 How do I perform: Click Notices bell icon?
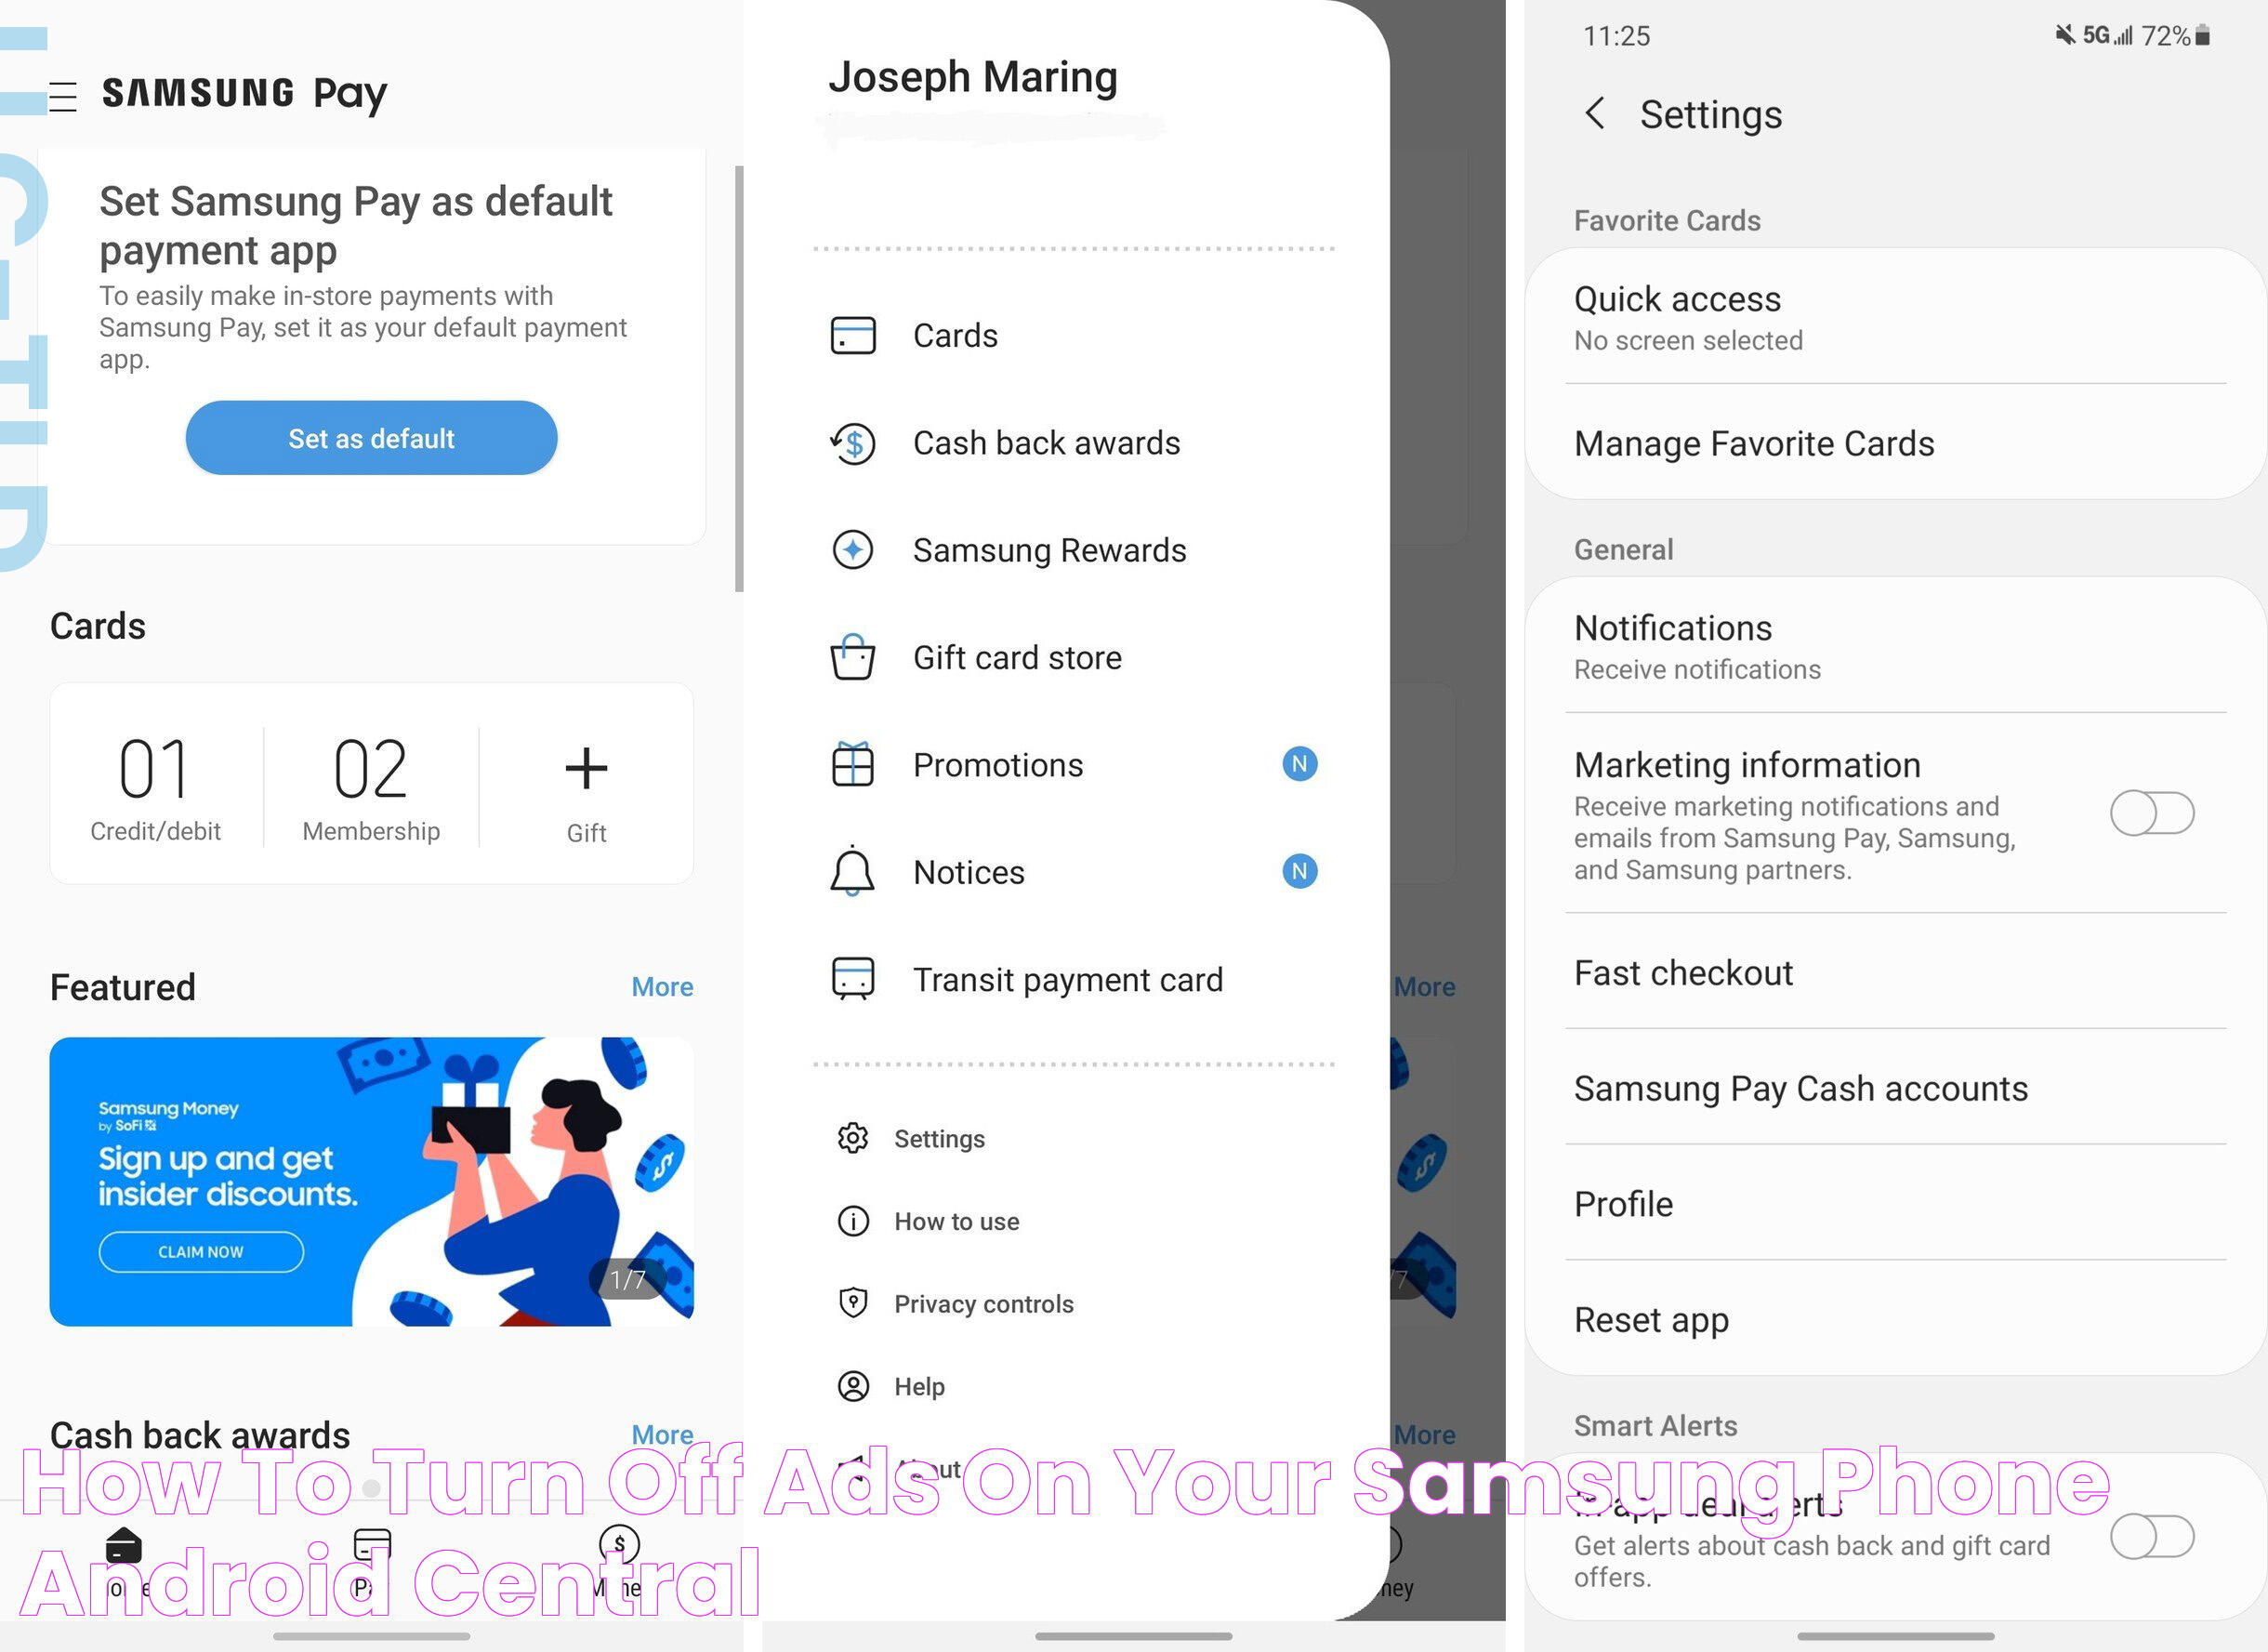(852, 870)
